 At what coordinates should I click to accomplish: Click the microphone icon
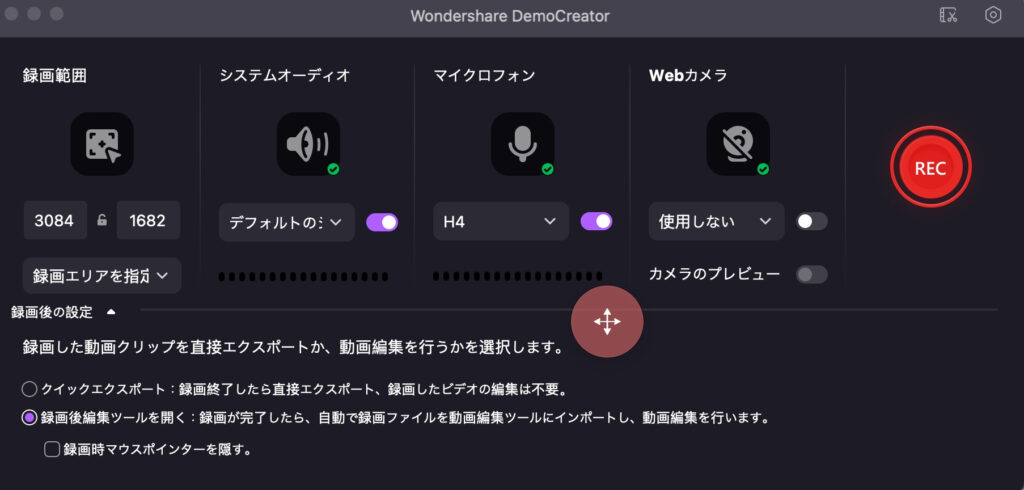point(522,144)
